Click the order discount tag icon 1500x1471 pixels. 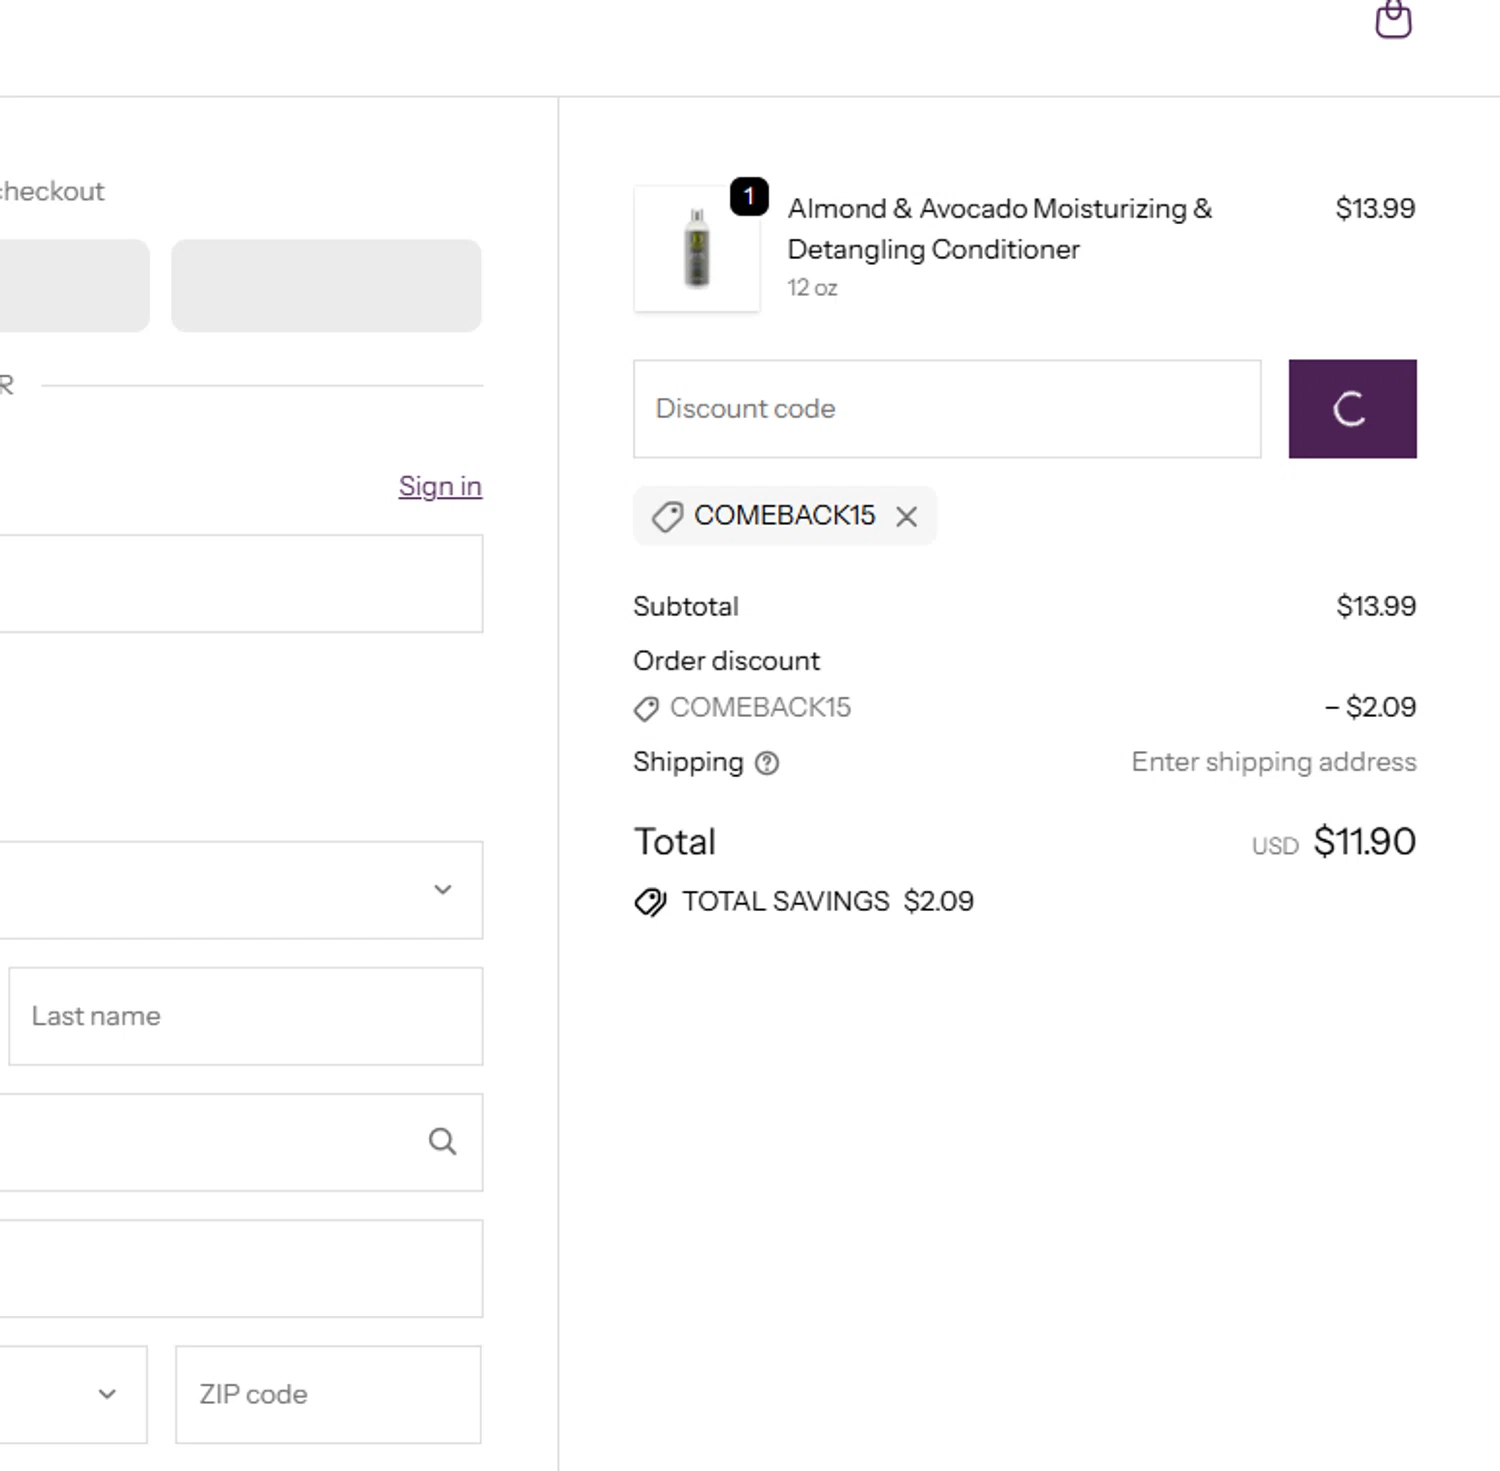point(646,708)
